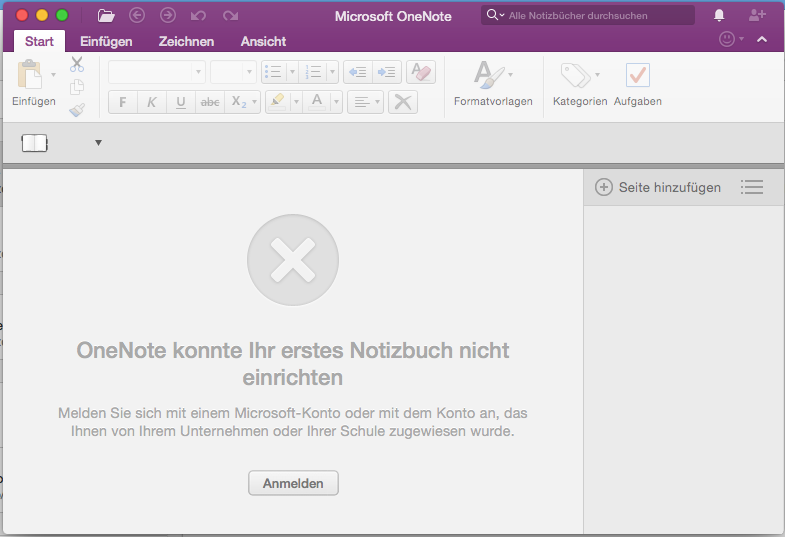Image resolution: width=785 pixels, height=537 pixels.
Task: Open a notebook via the folder icon
Action: pos(106,16)
